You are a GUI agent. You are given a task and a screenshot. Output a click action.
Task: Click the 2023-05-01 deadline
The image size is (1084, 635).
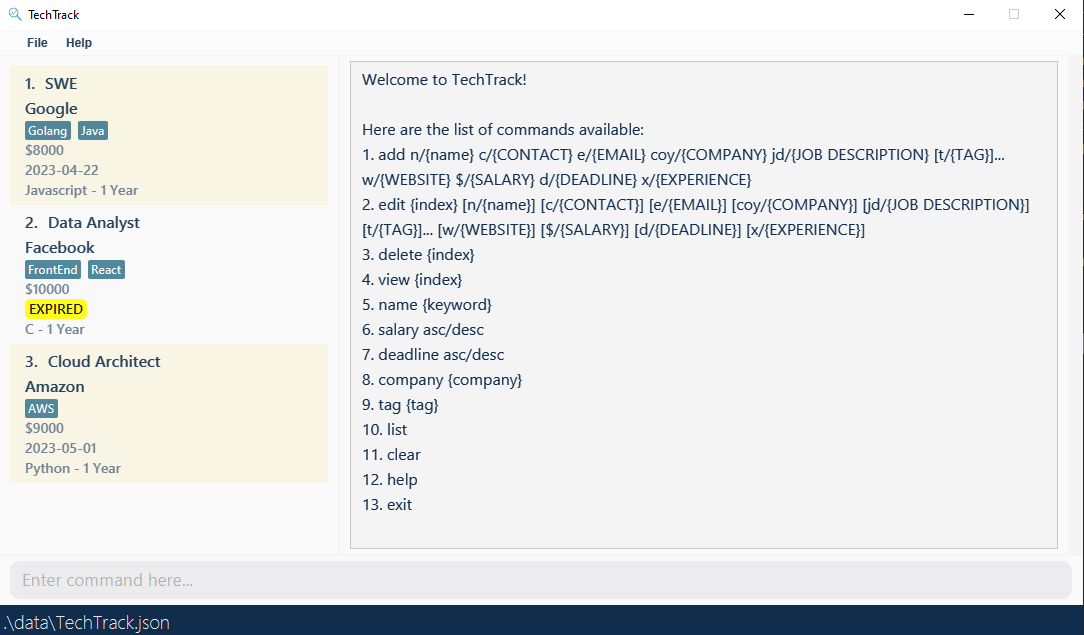[61, 448]
